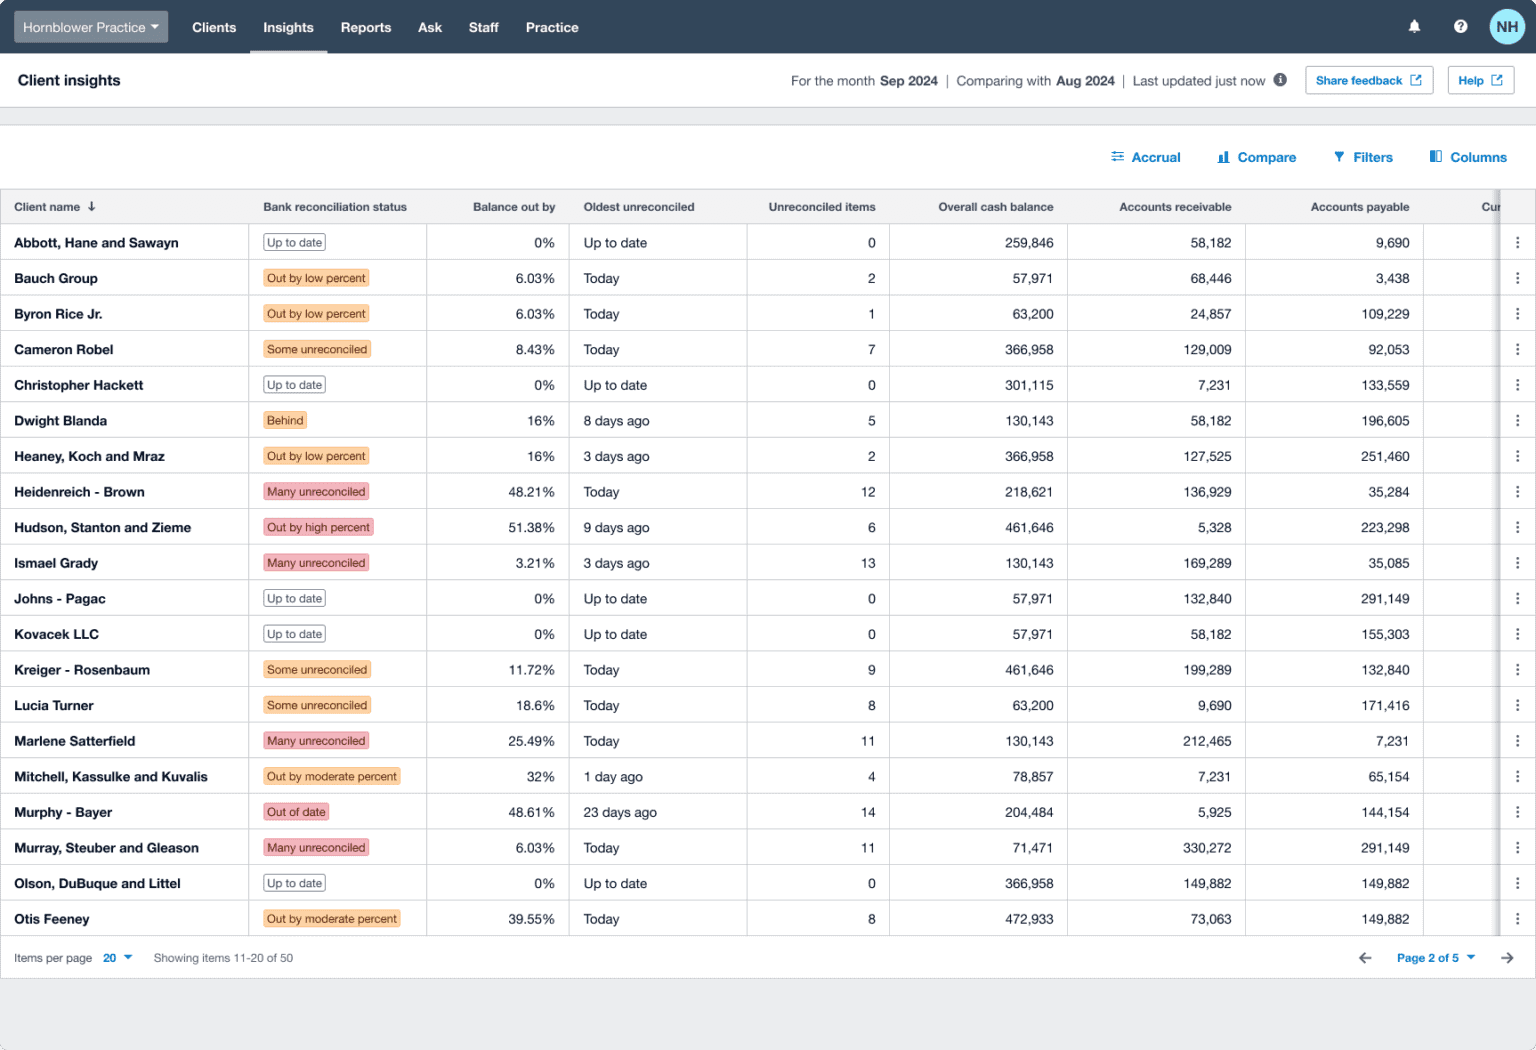The height and width of the screenshot is (1050, 1536).
Task: Click the help question mark icon
Action: [1461, 26]
